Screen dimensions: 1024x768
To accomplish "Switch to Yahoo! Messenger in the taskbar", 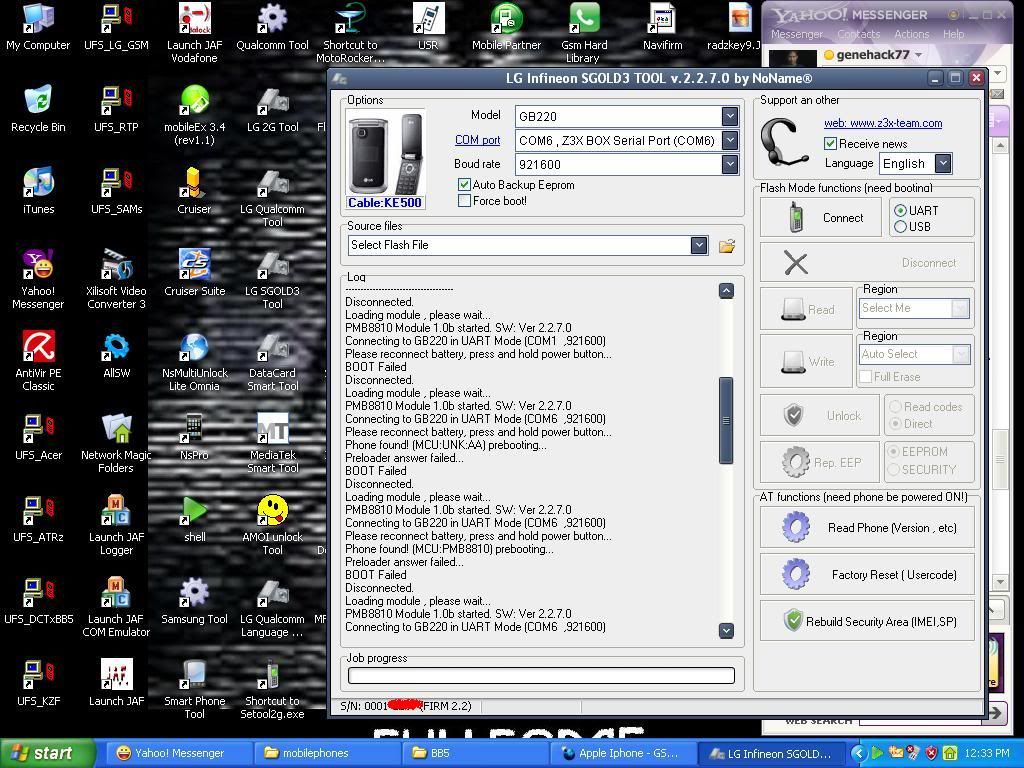I will point(179,753).
